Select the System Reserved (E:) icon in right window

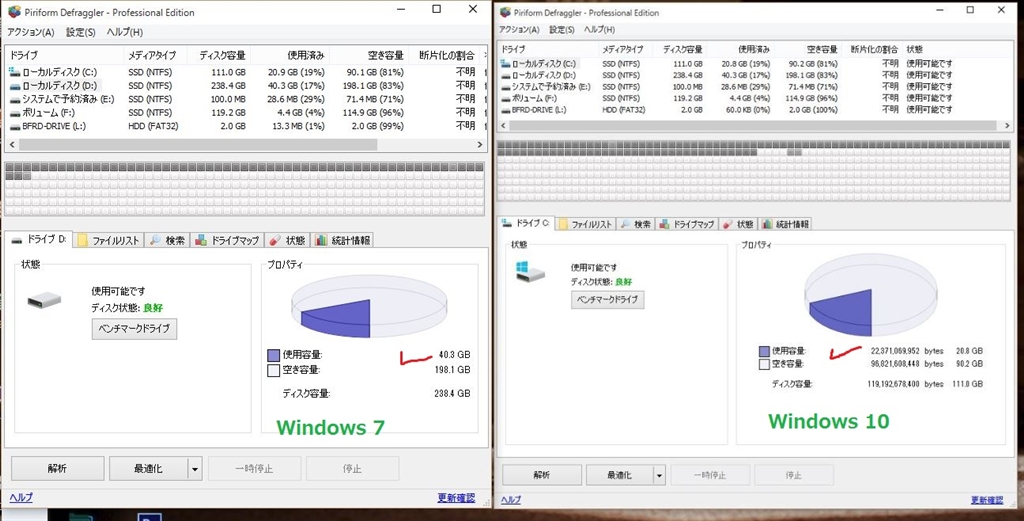pos(505,87)
